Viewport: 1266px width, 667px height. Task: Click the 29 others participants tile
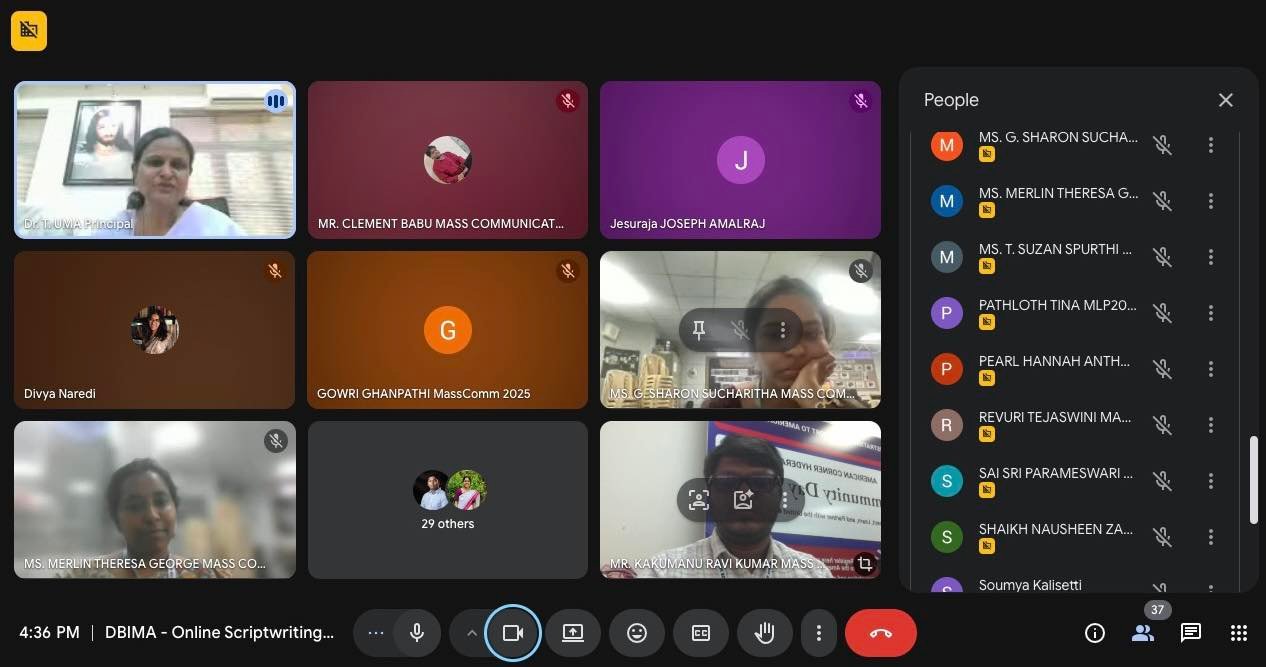click(448, 500)
